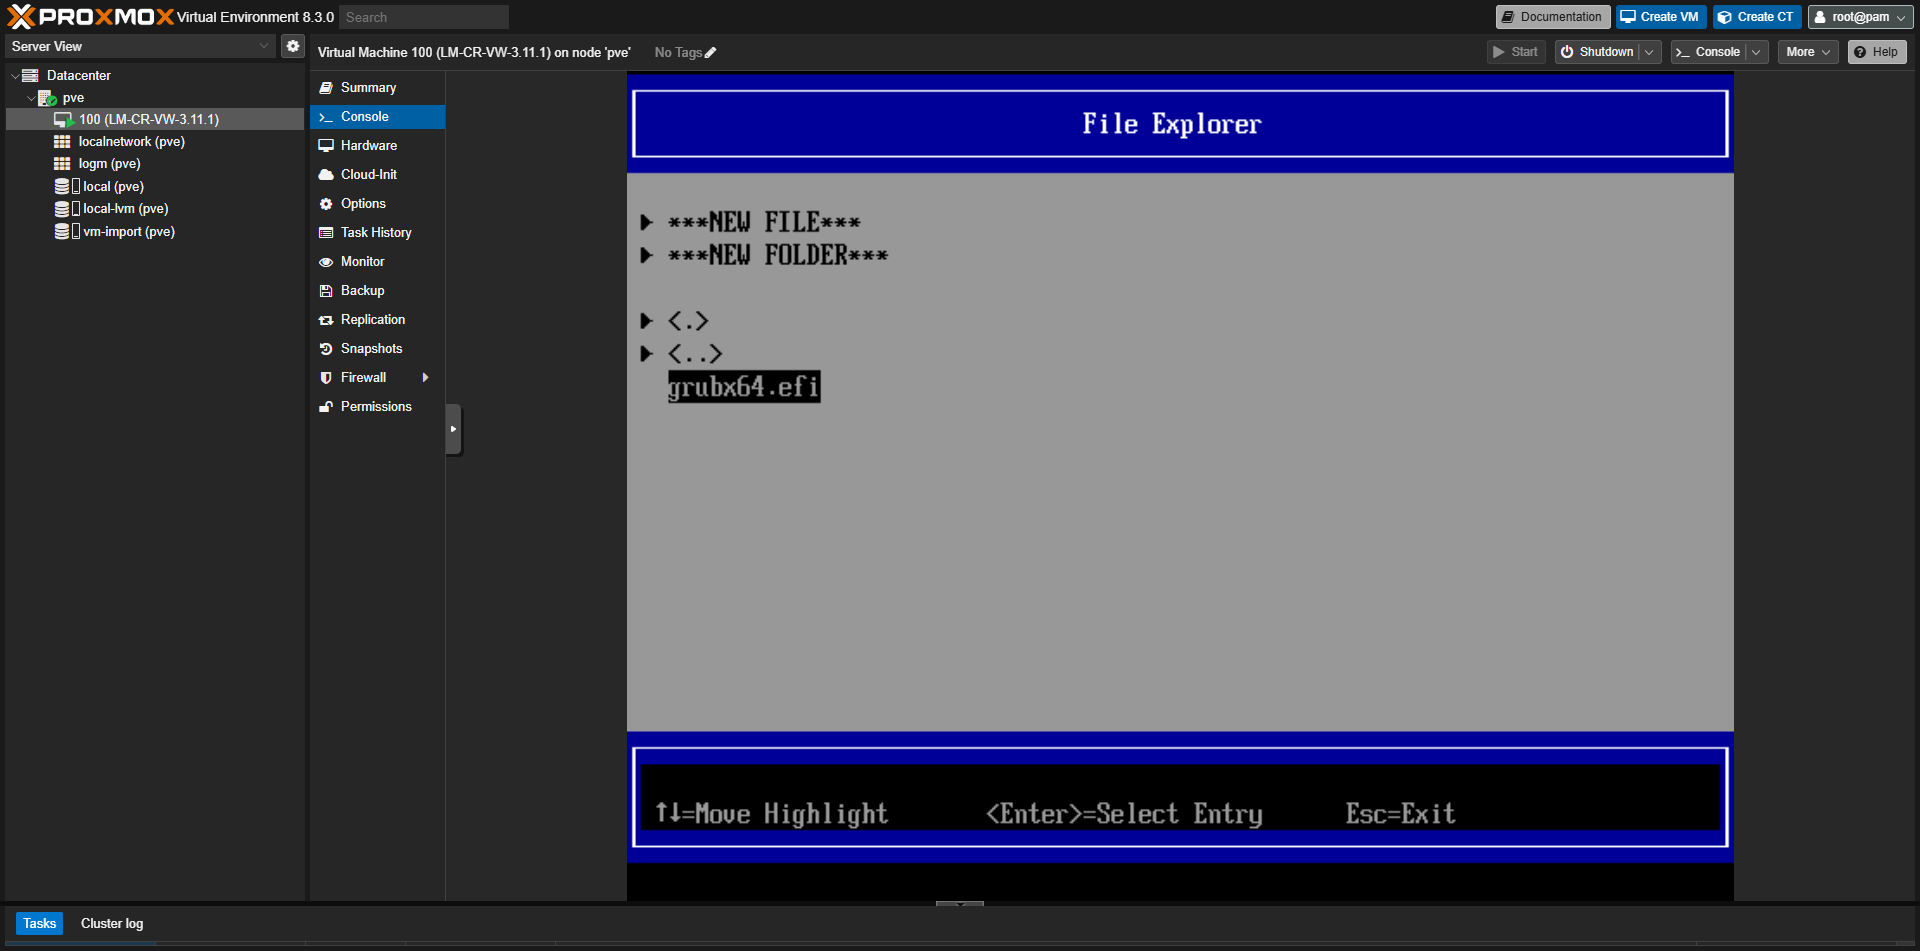Expand the Firewall submenu arrow
Screen dimensions: 1920x951
point(426,377)
